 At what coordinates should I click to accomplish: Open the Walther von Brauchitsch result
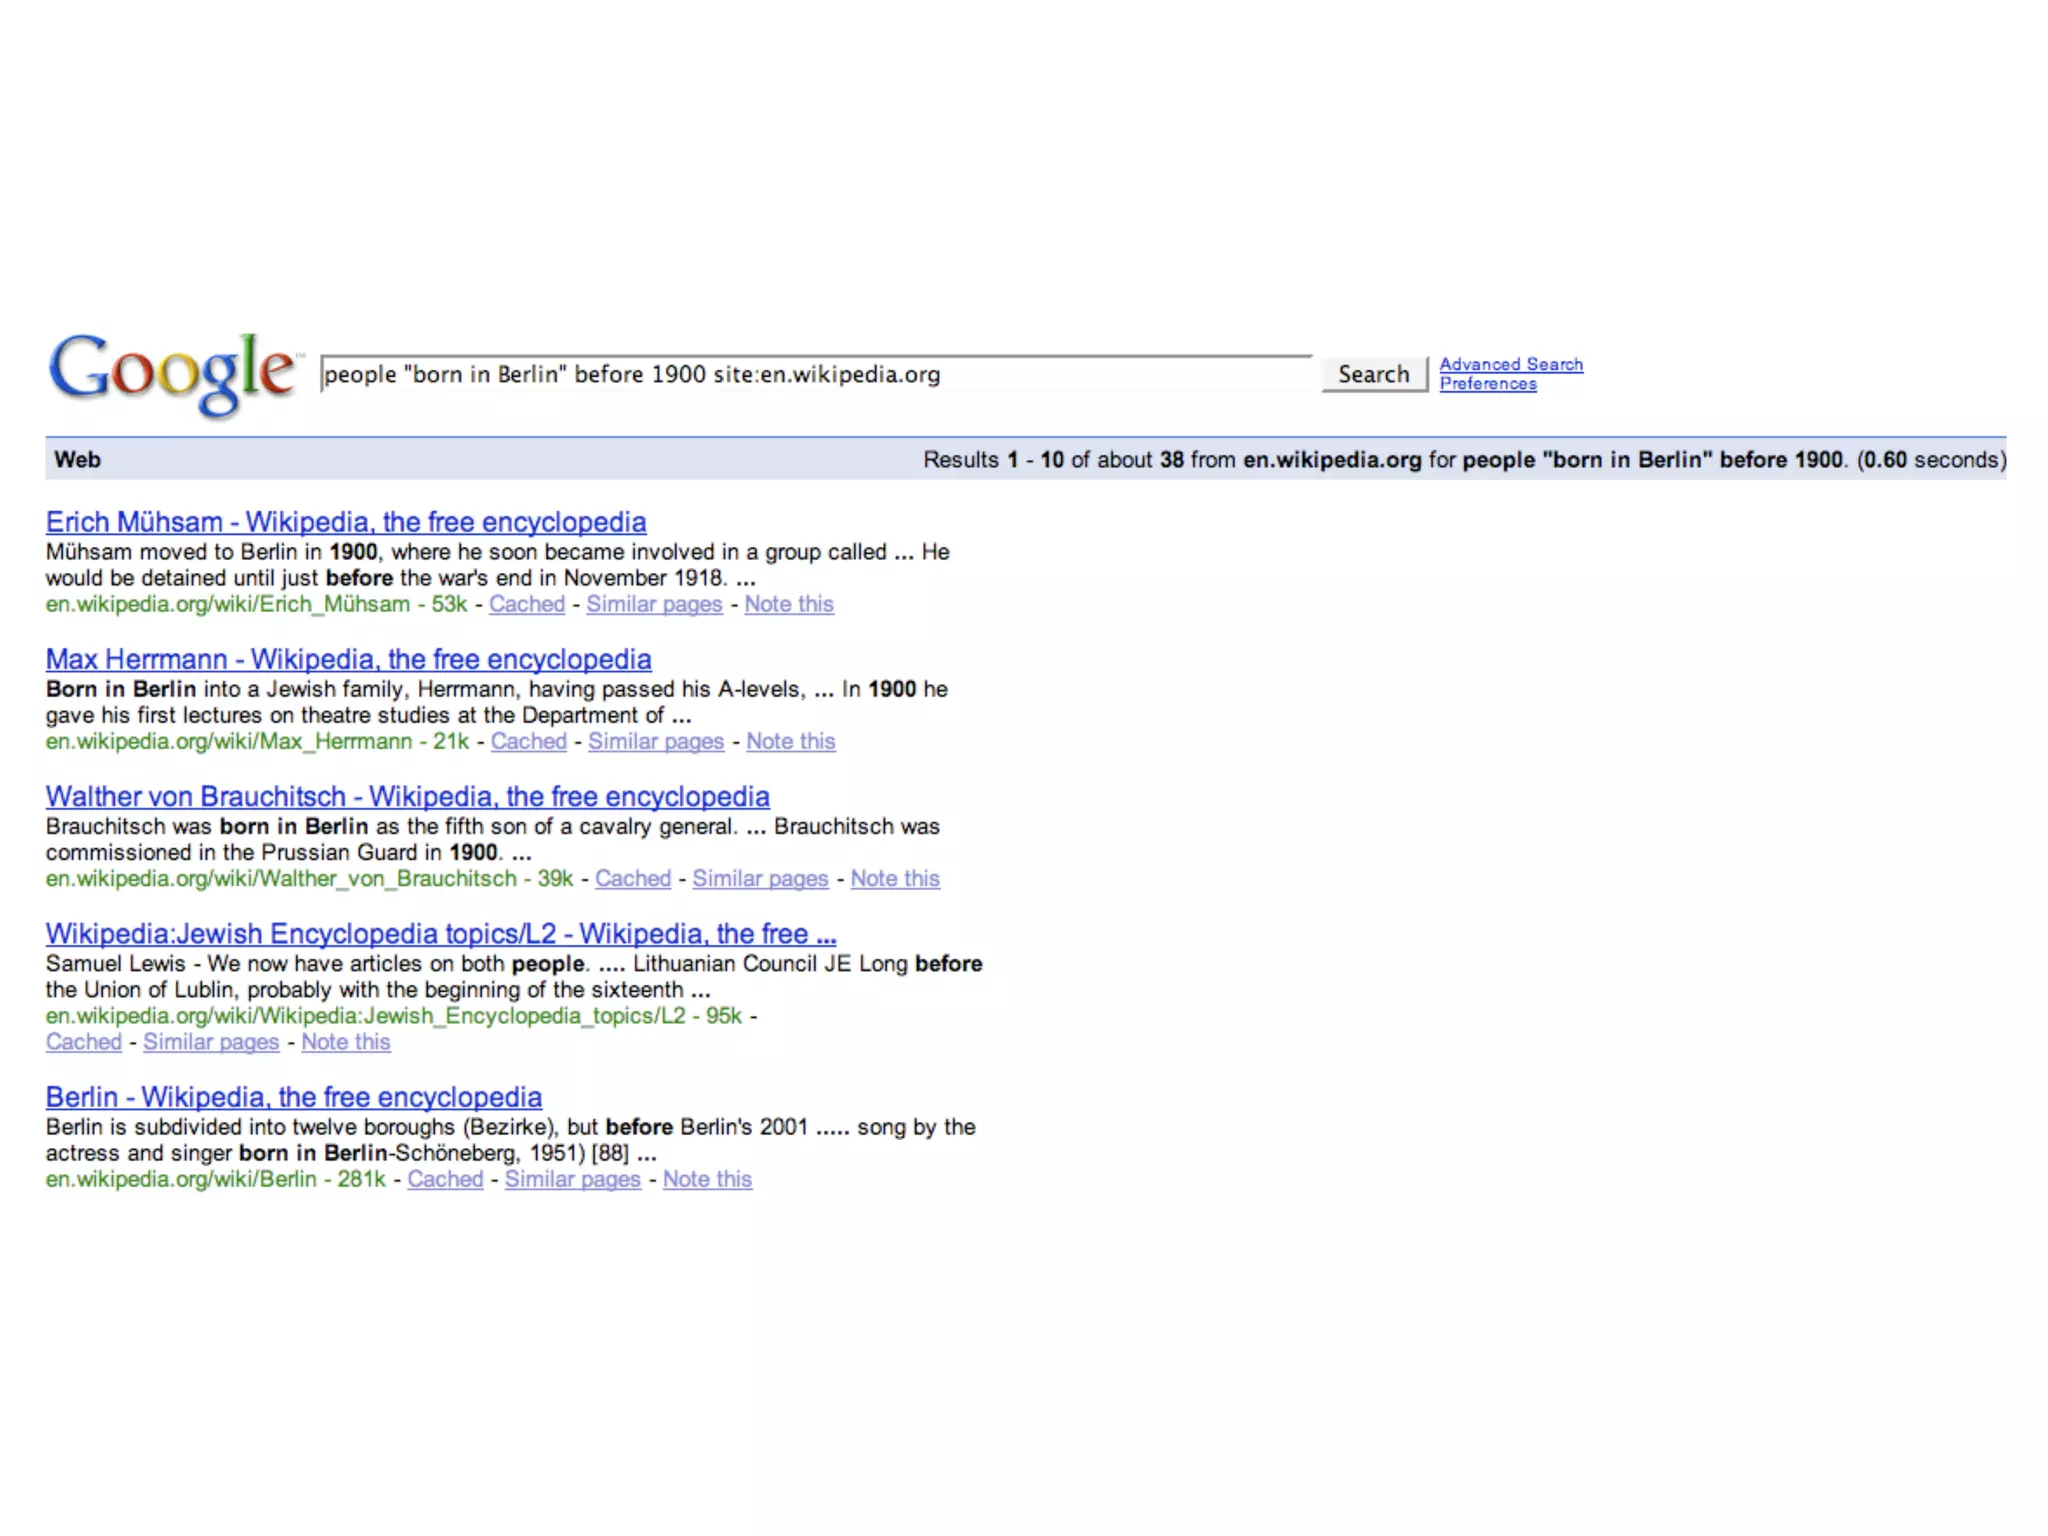click(x=408, y=796)
